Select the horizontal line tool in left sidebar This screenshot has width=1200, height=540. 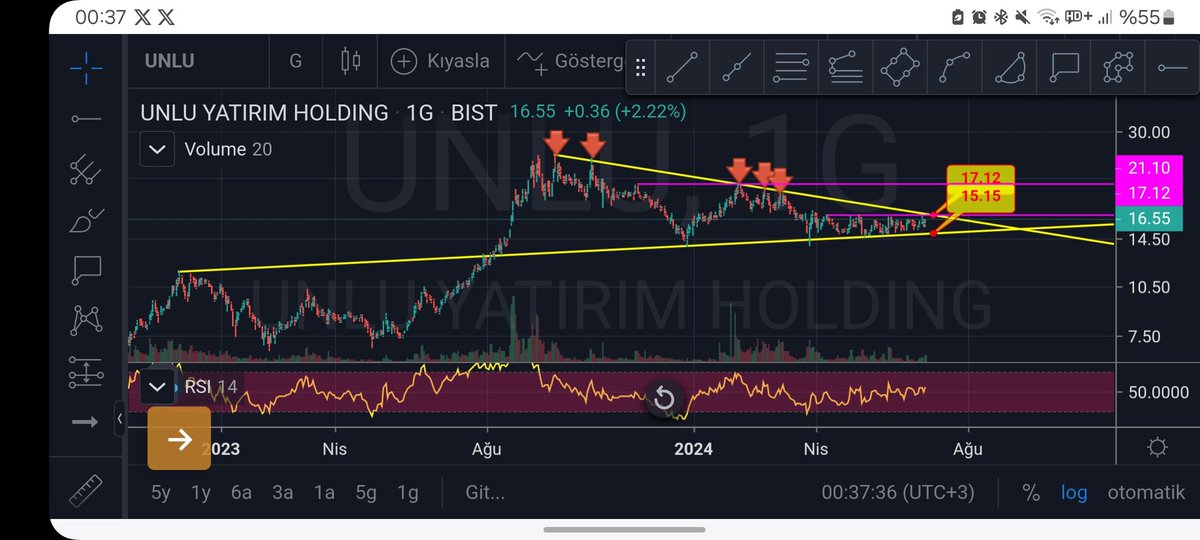point(86,120)
